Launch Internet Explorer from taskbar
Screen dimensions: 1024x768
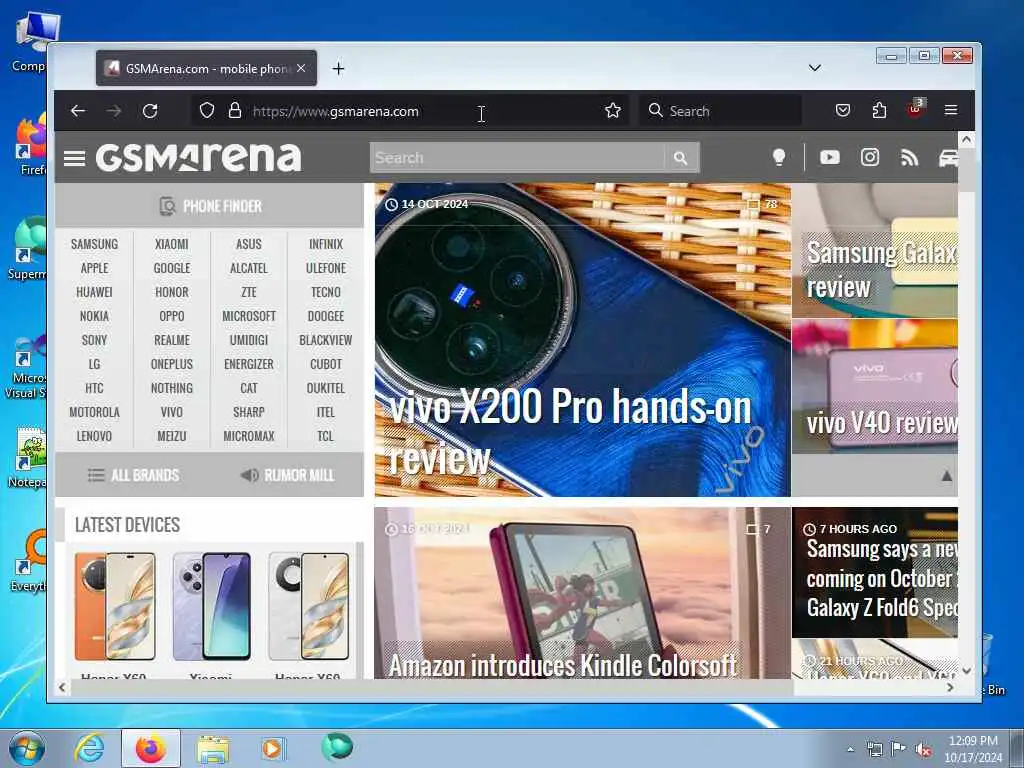89,748
